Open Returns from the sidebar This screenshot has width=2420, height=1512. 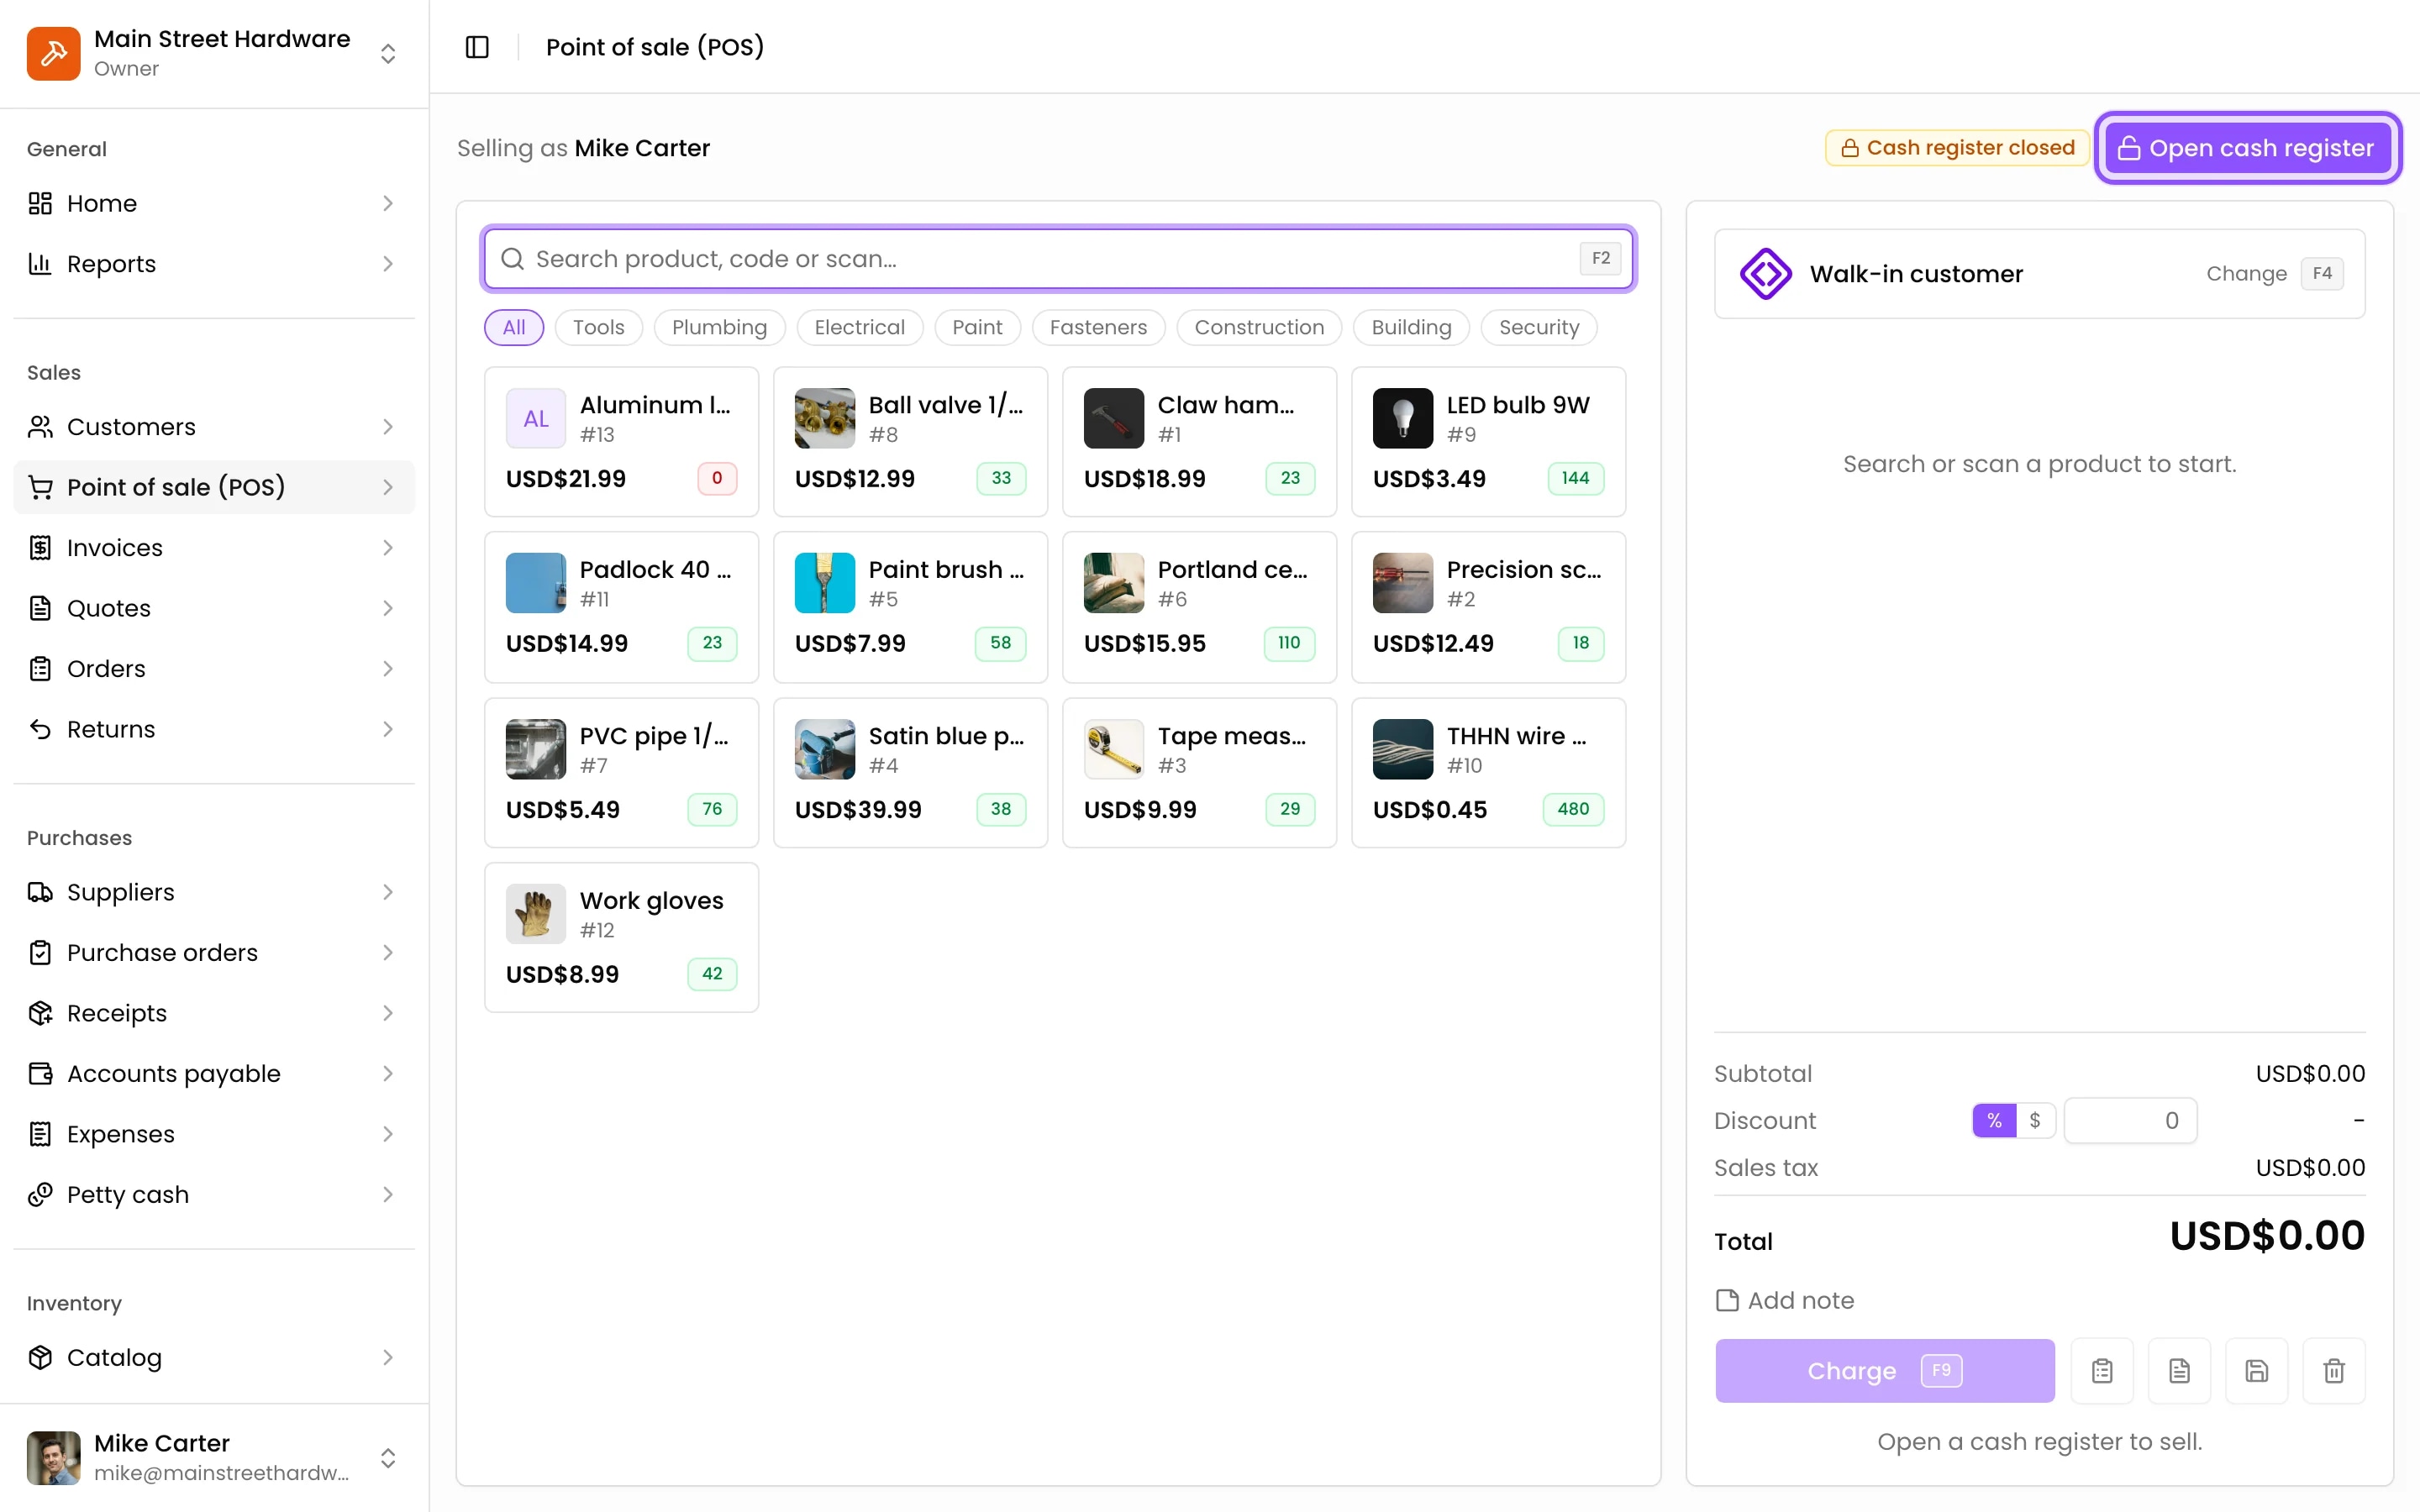click(x=214, y=729)
